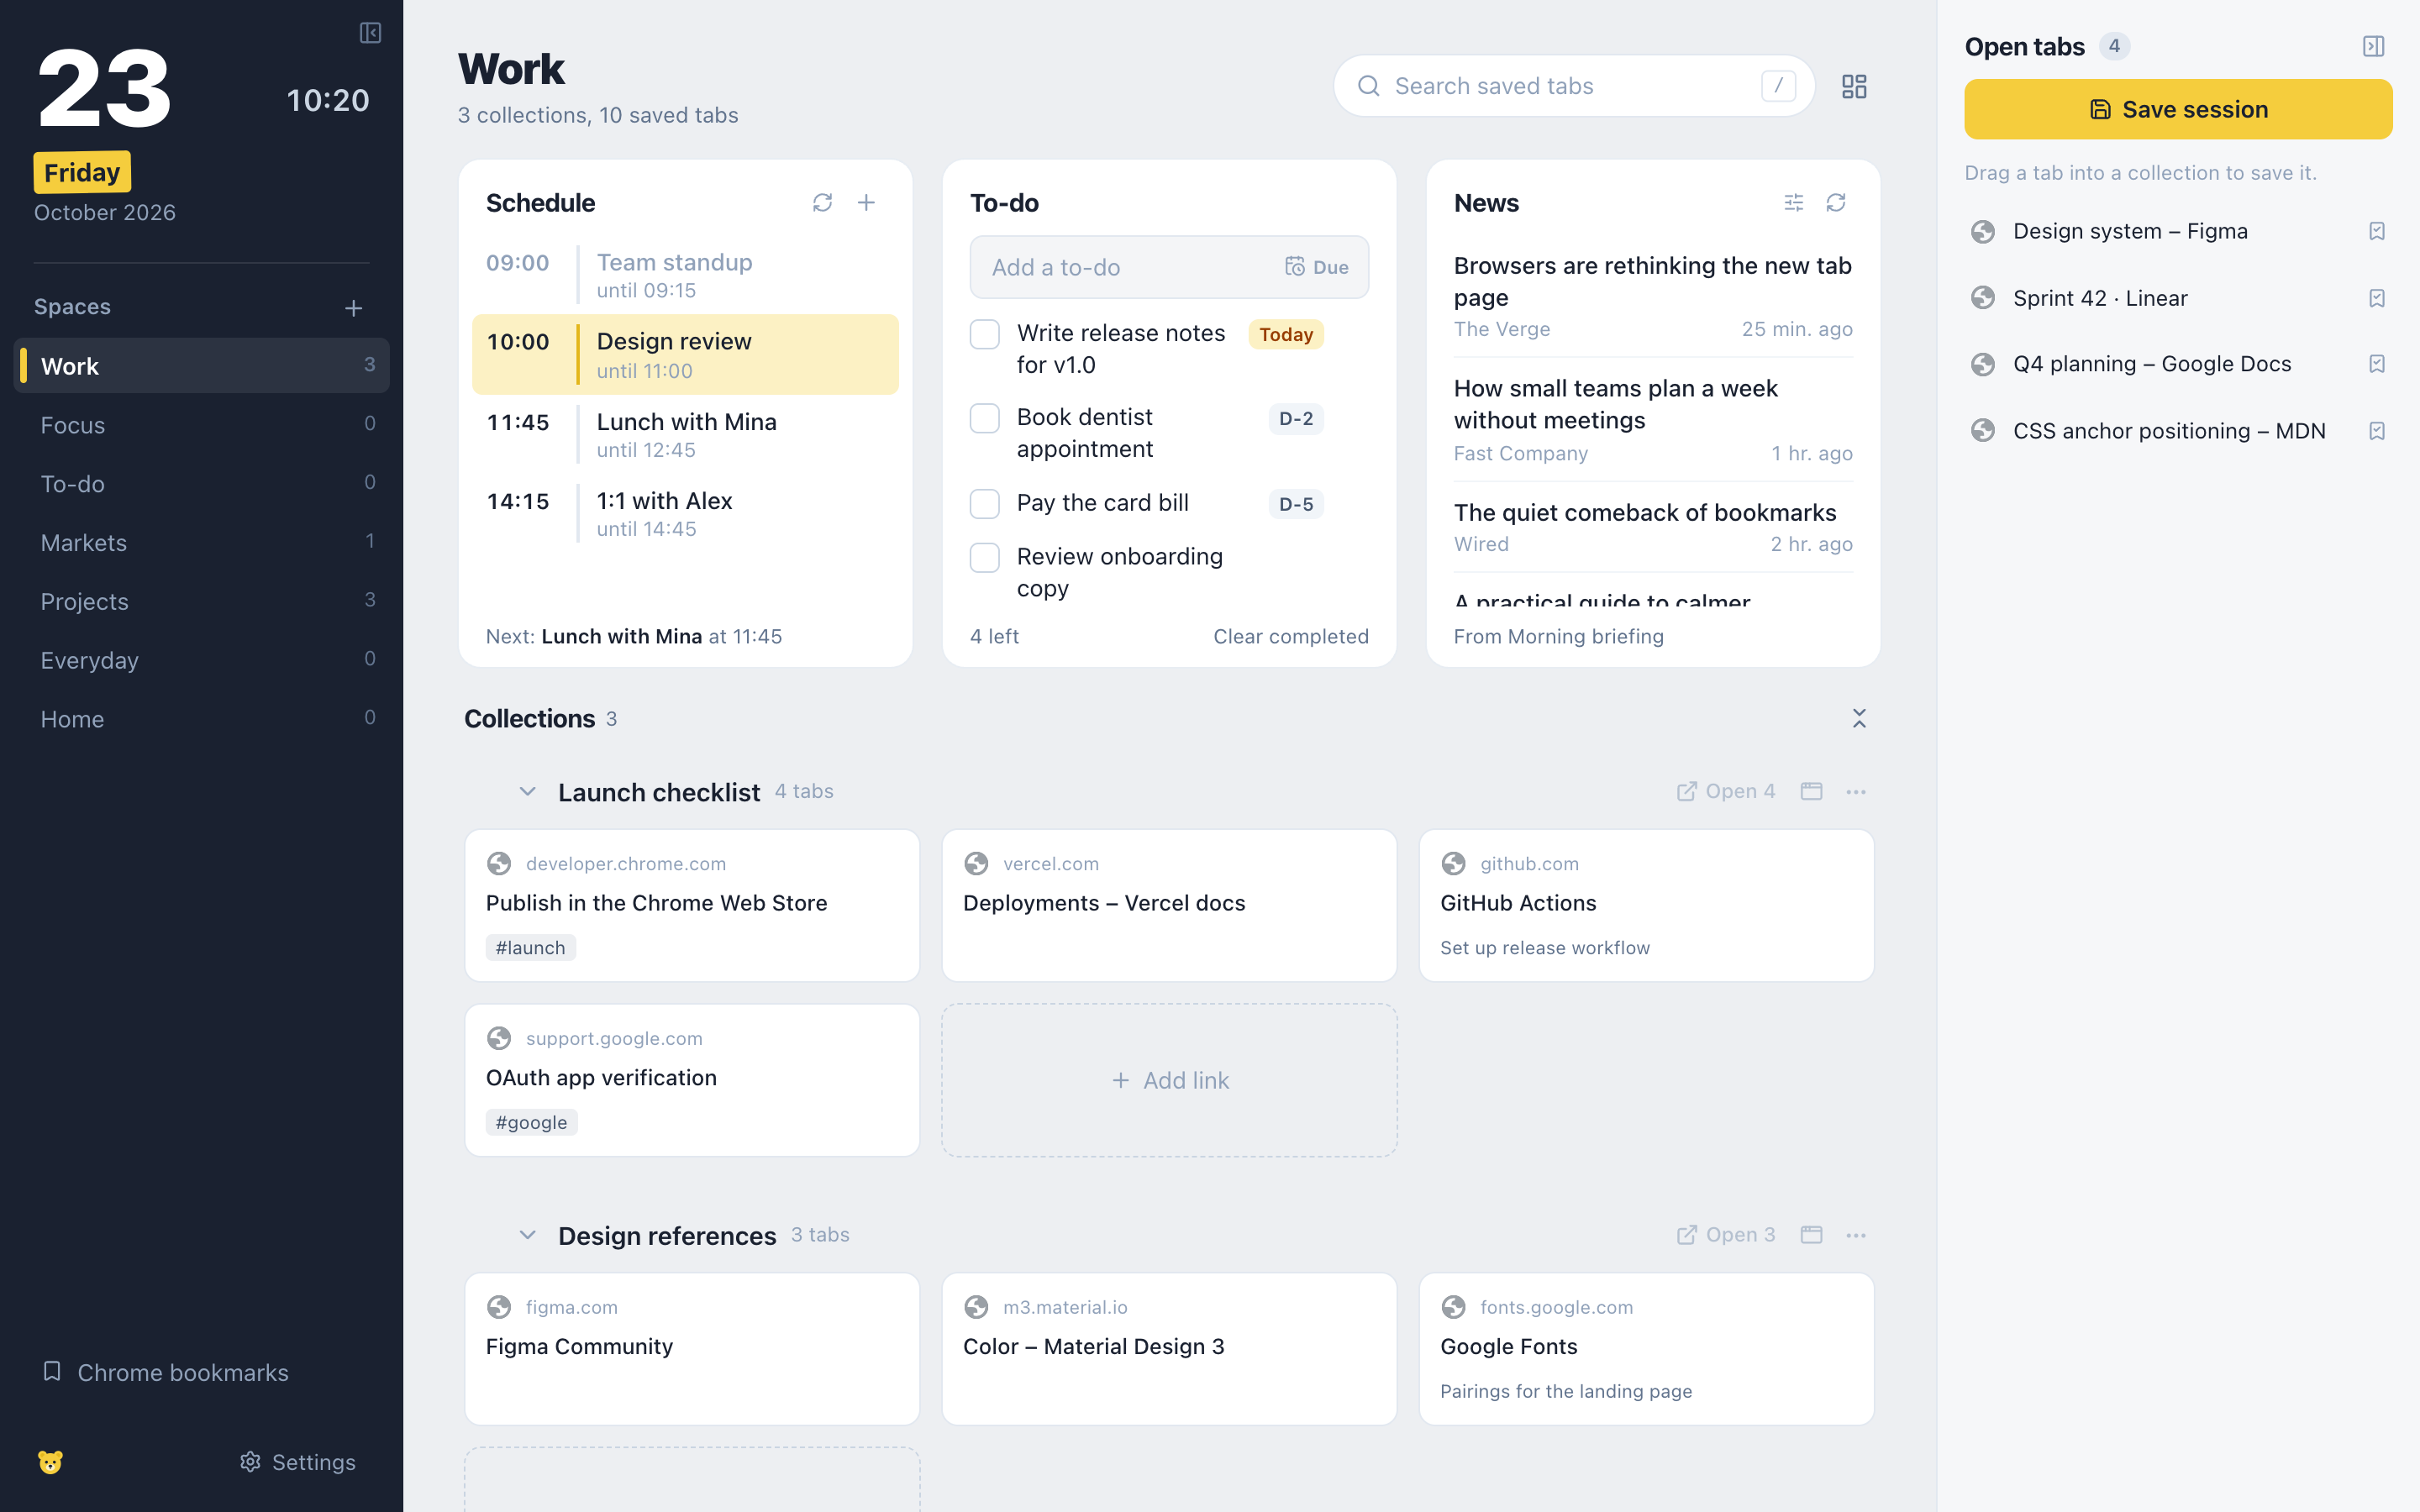The height and width of the screenshot is (1512, 2420).
Task: Click Add link in Launch checklist
Action: click(1169, 1080)
